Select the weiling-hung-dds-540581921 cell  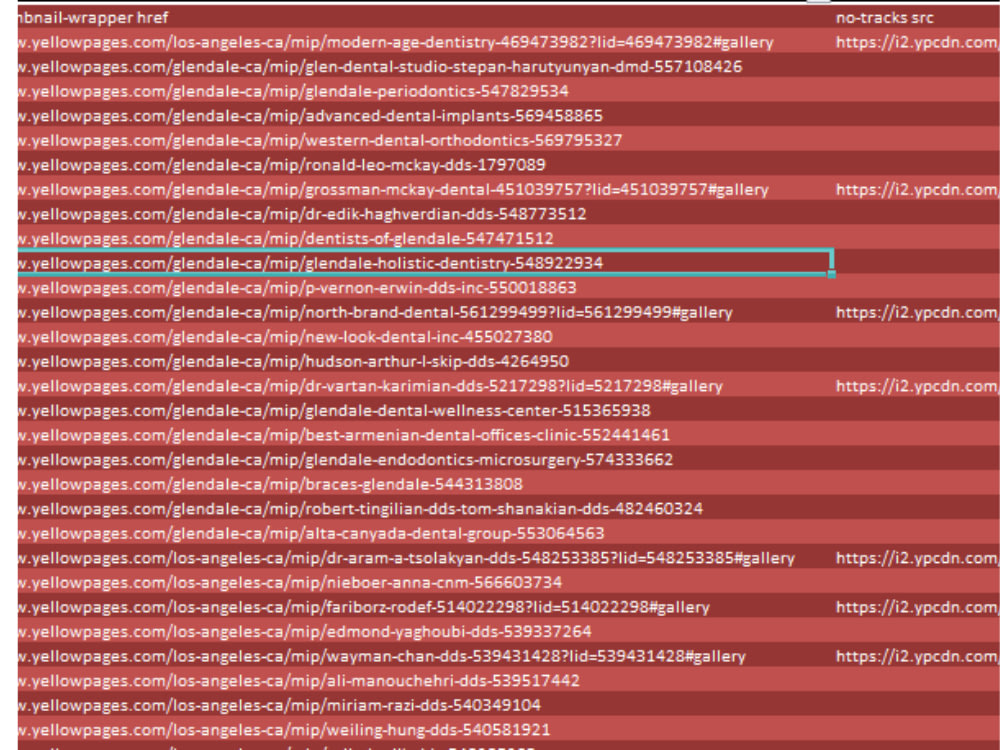tap(425, 730)
